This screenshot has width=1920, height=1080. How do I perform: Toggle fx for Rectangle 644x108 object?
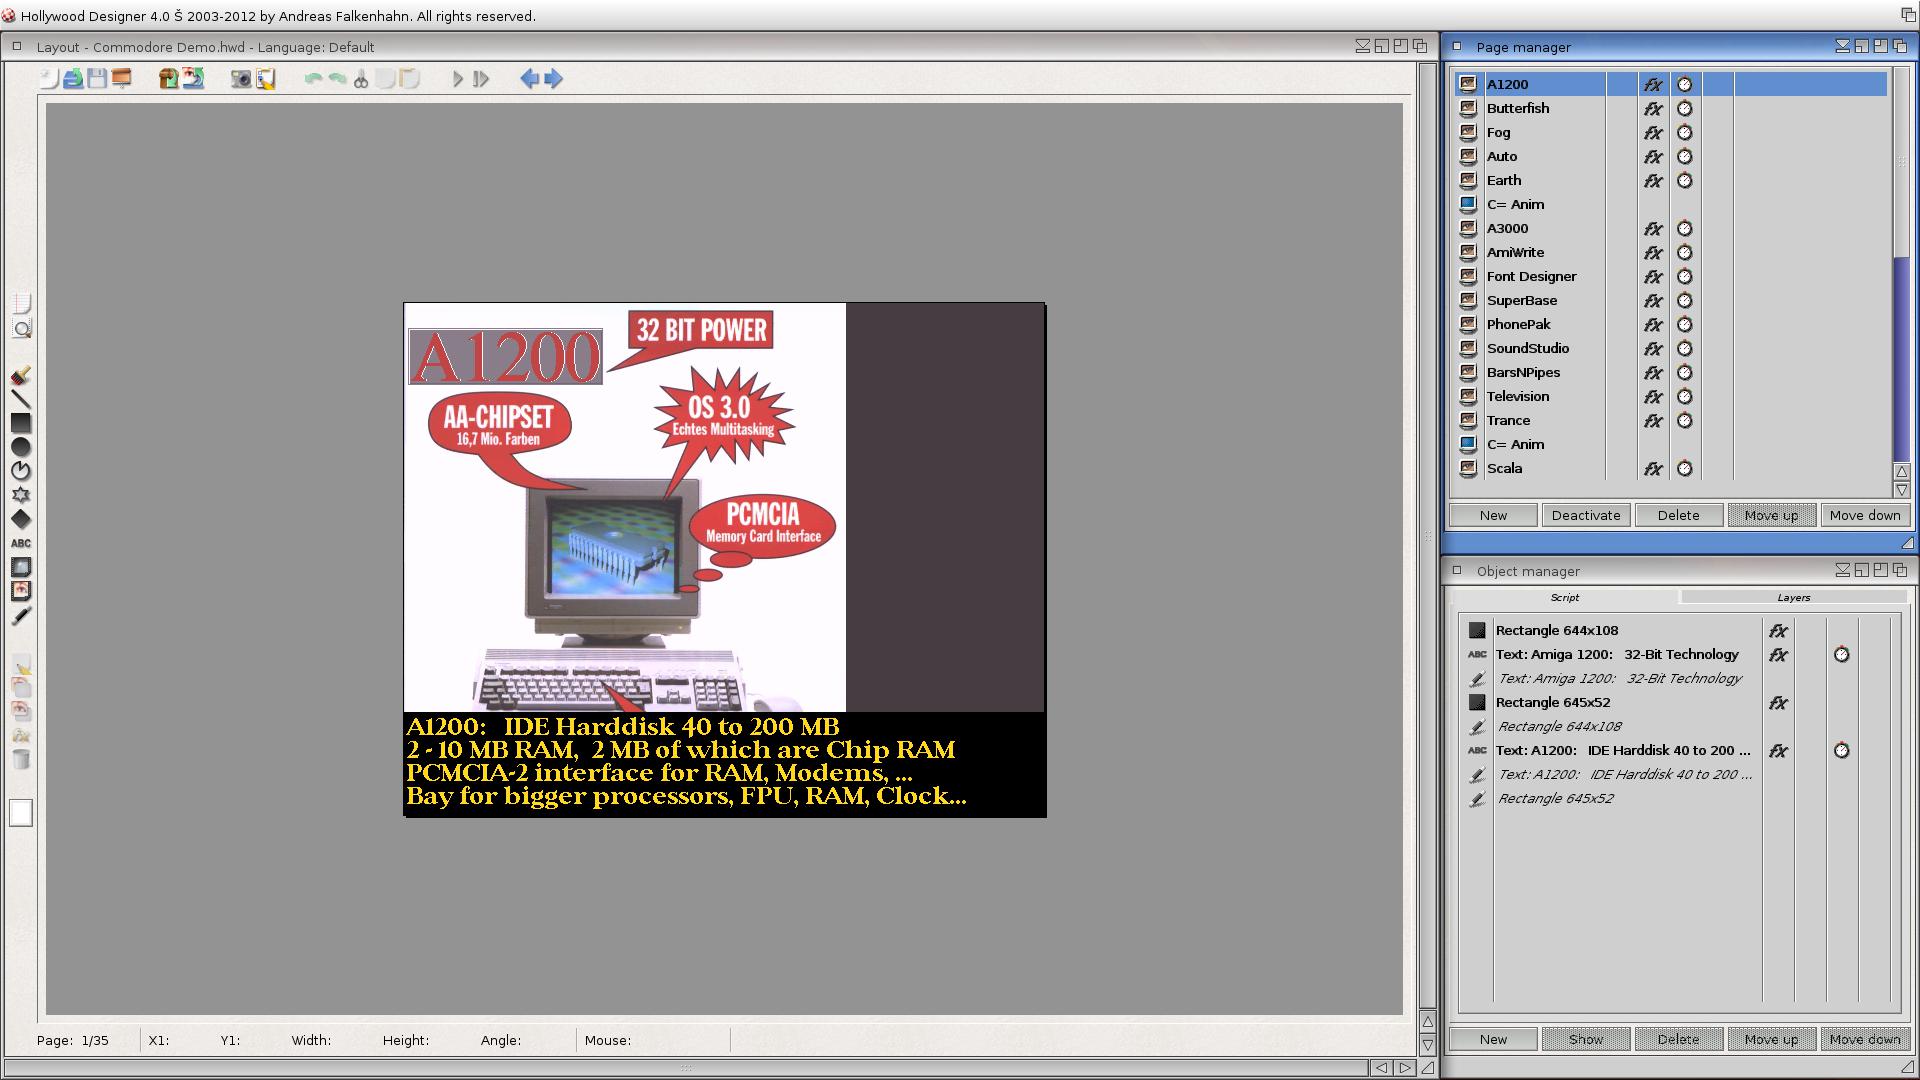(x=1778, y=630)
